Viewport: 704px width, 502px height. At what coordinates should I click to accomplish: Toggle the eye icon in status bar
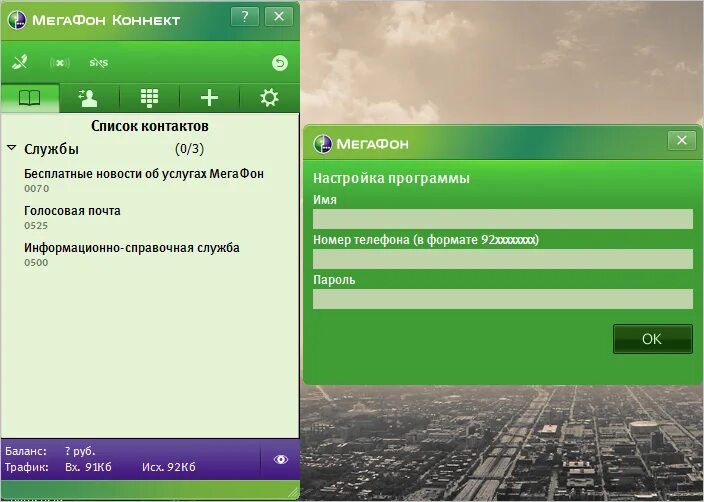point(281,459)
